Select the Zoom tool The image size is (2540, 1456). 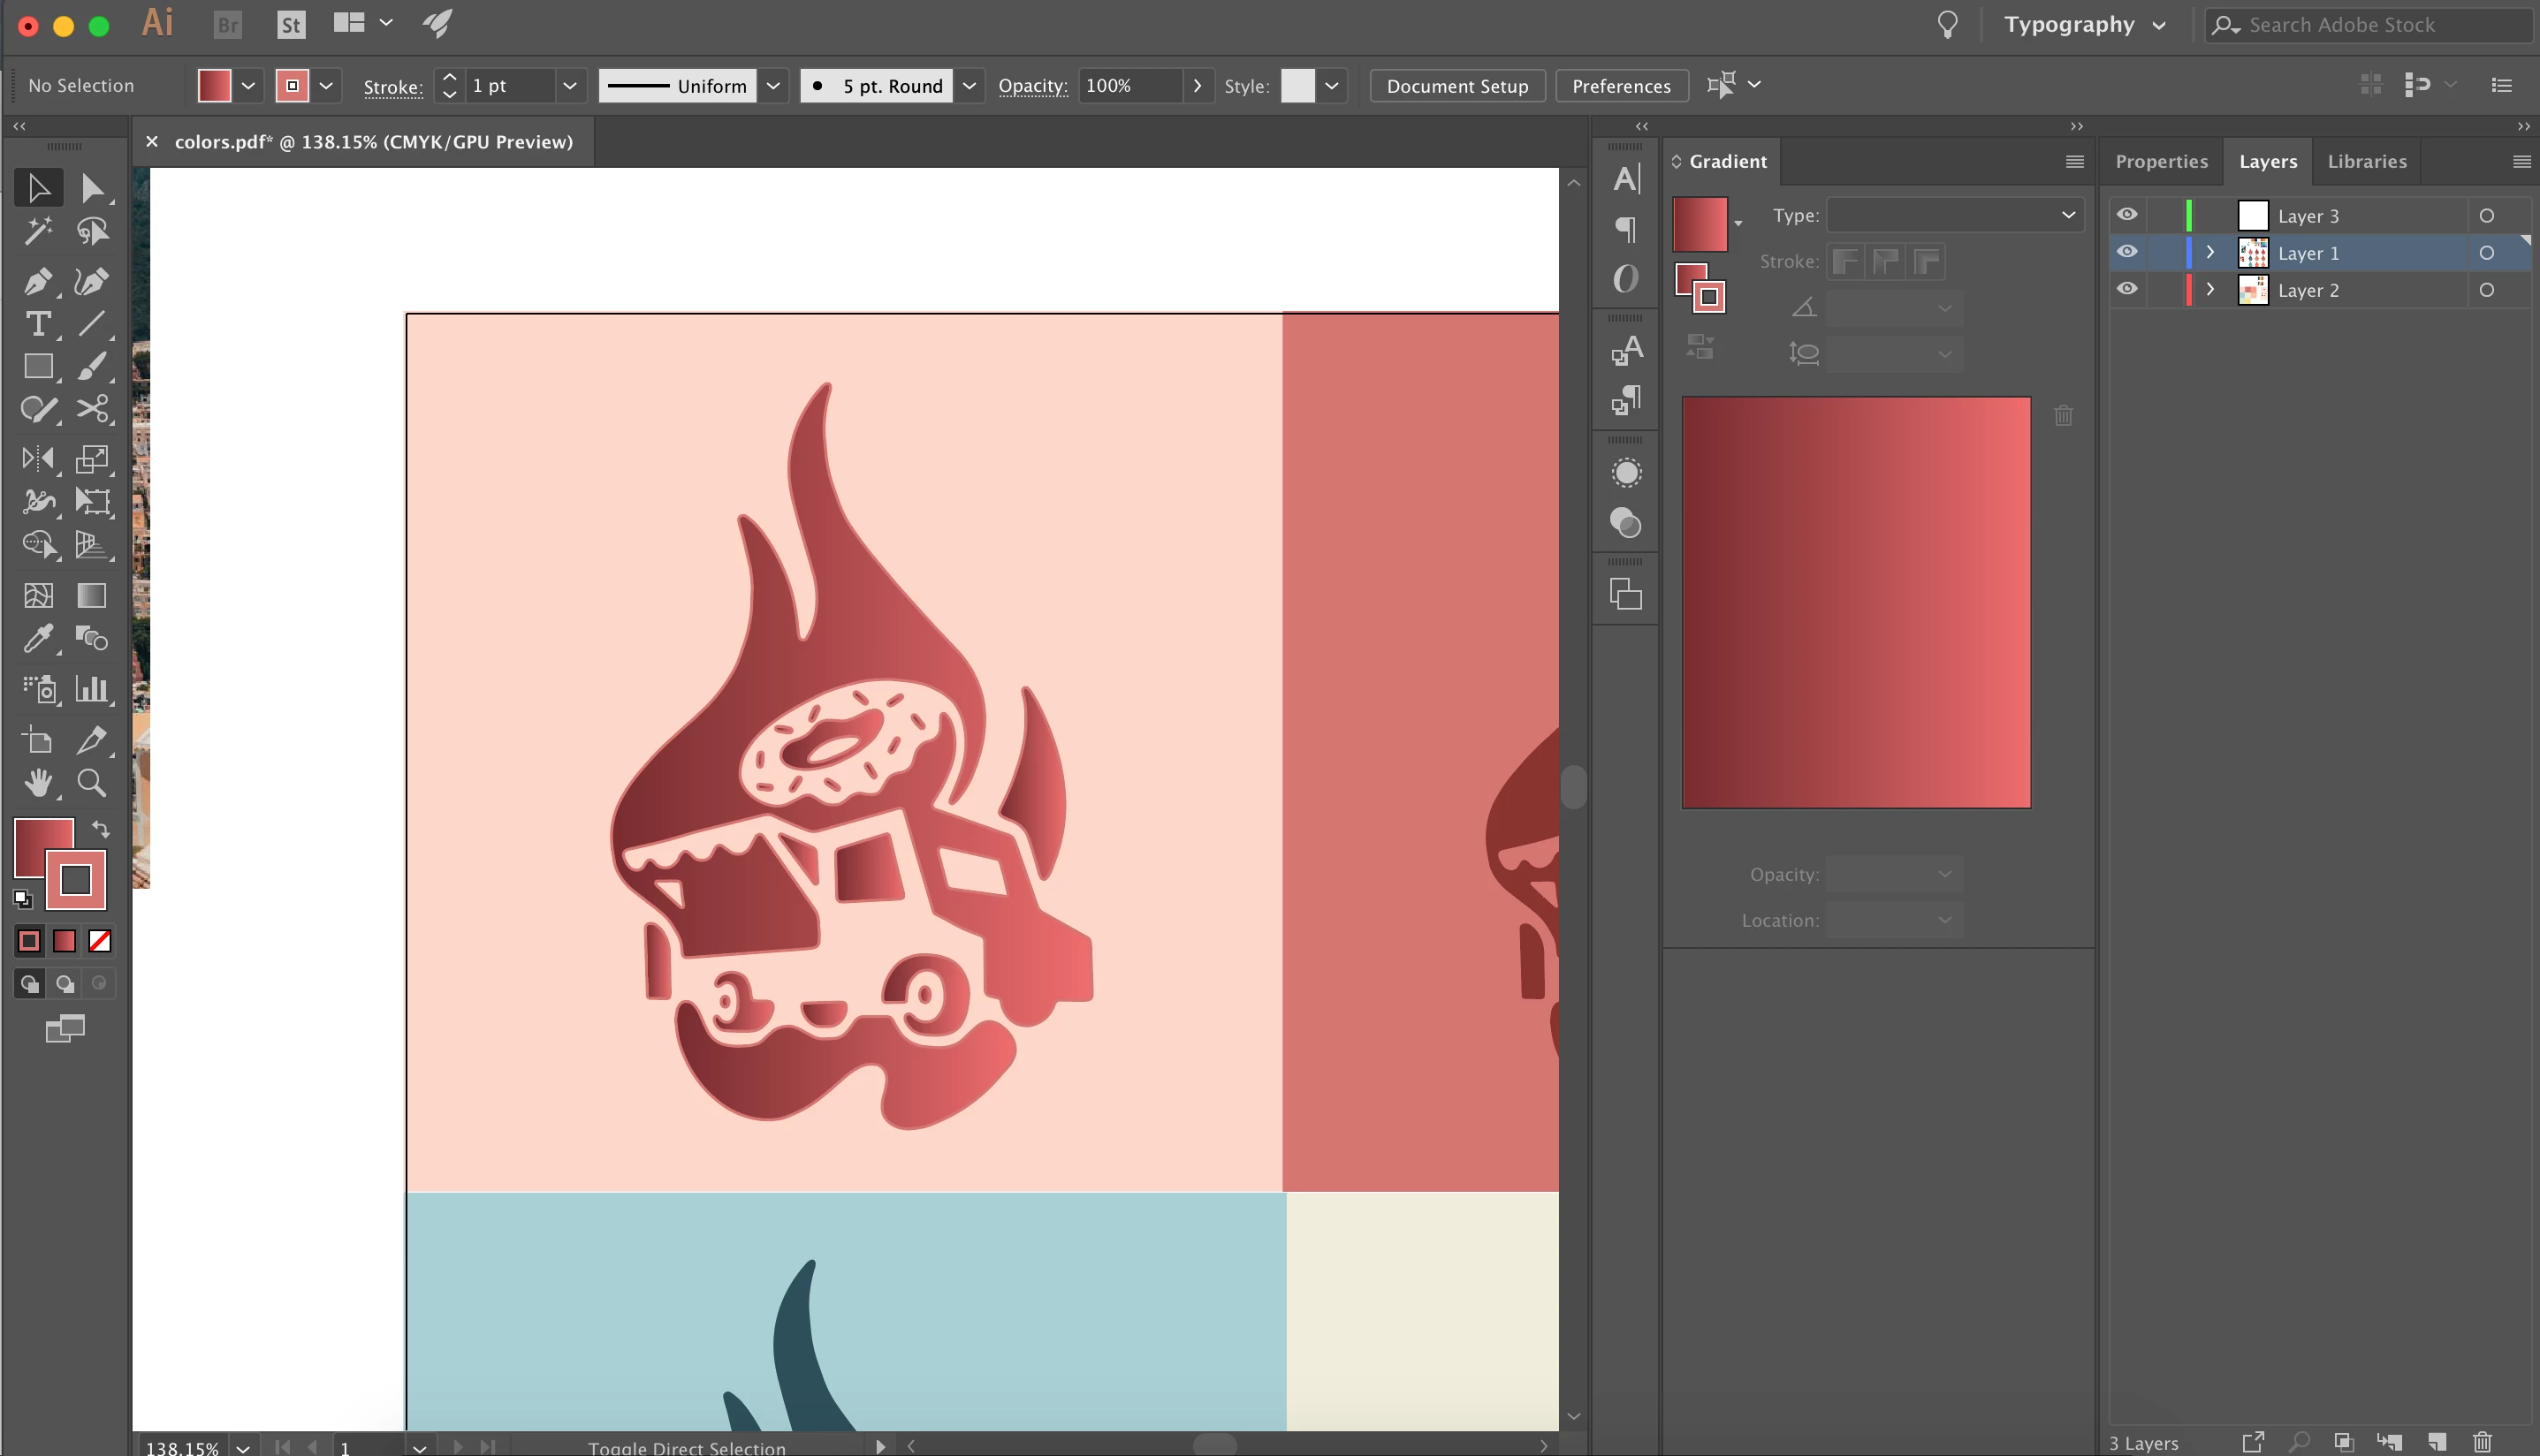pos(92,782)
